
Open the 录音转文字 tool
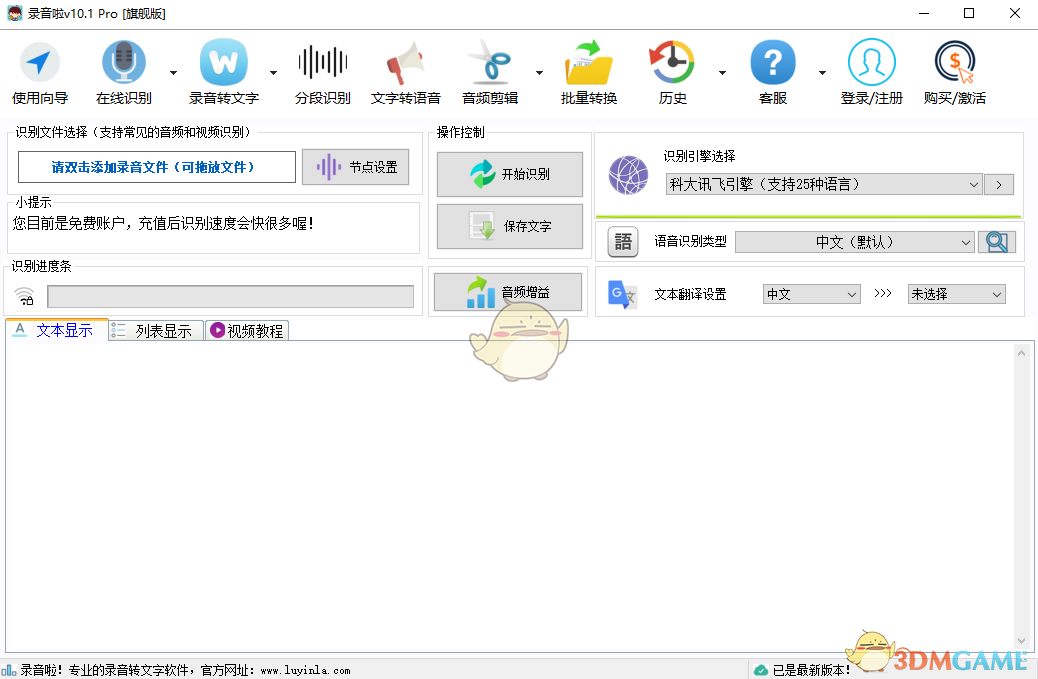click(x=224, y=73)
